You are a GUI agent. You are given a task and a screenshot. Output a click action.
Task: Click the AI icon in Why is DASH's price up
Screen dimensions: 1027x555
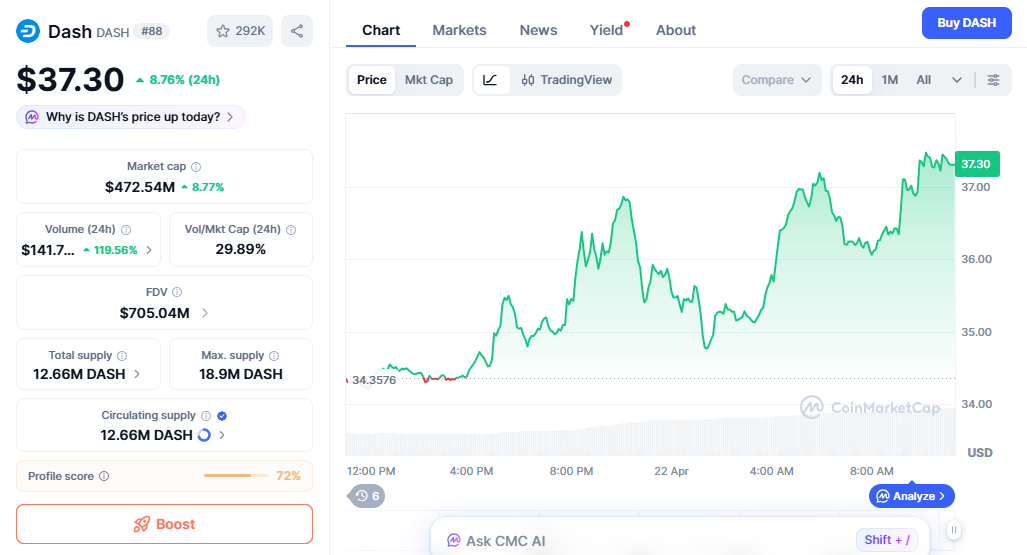tap(31, 117)
